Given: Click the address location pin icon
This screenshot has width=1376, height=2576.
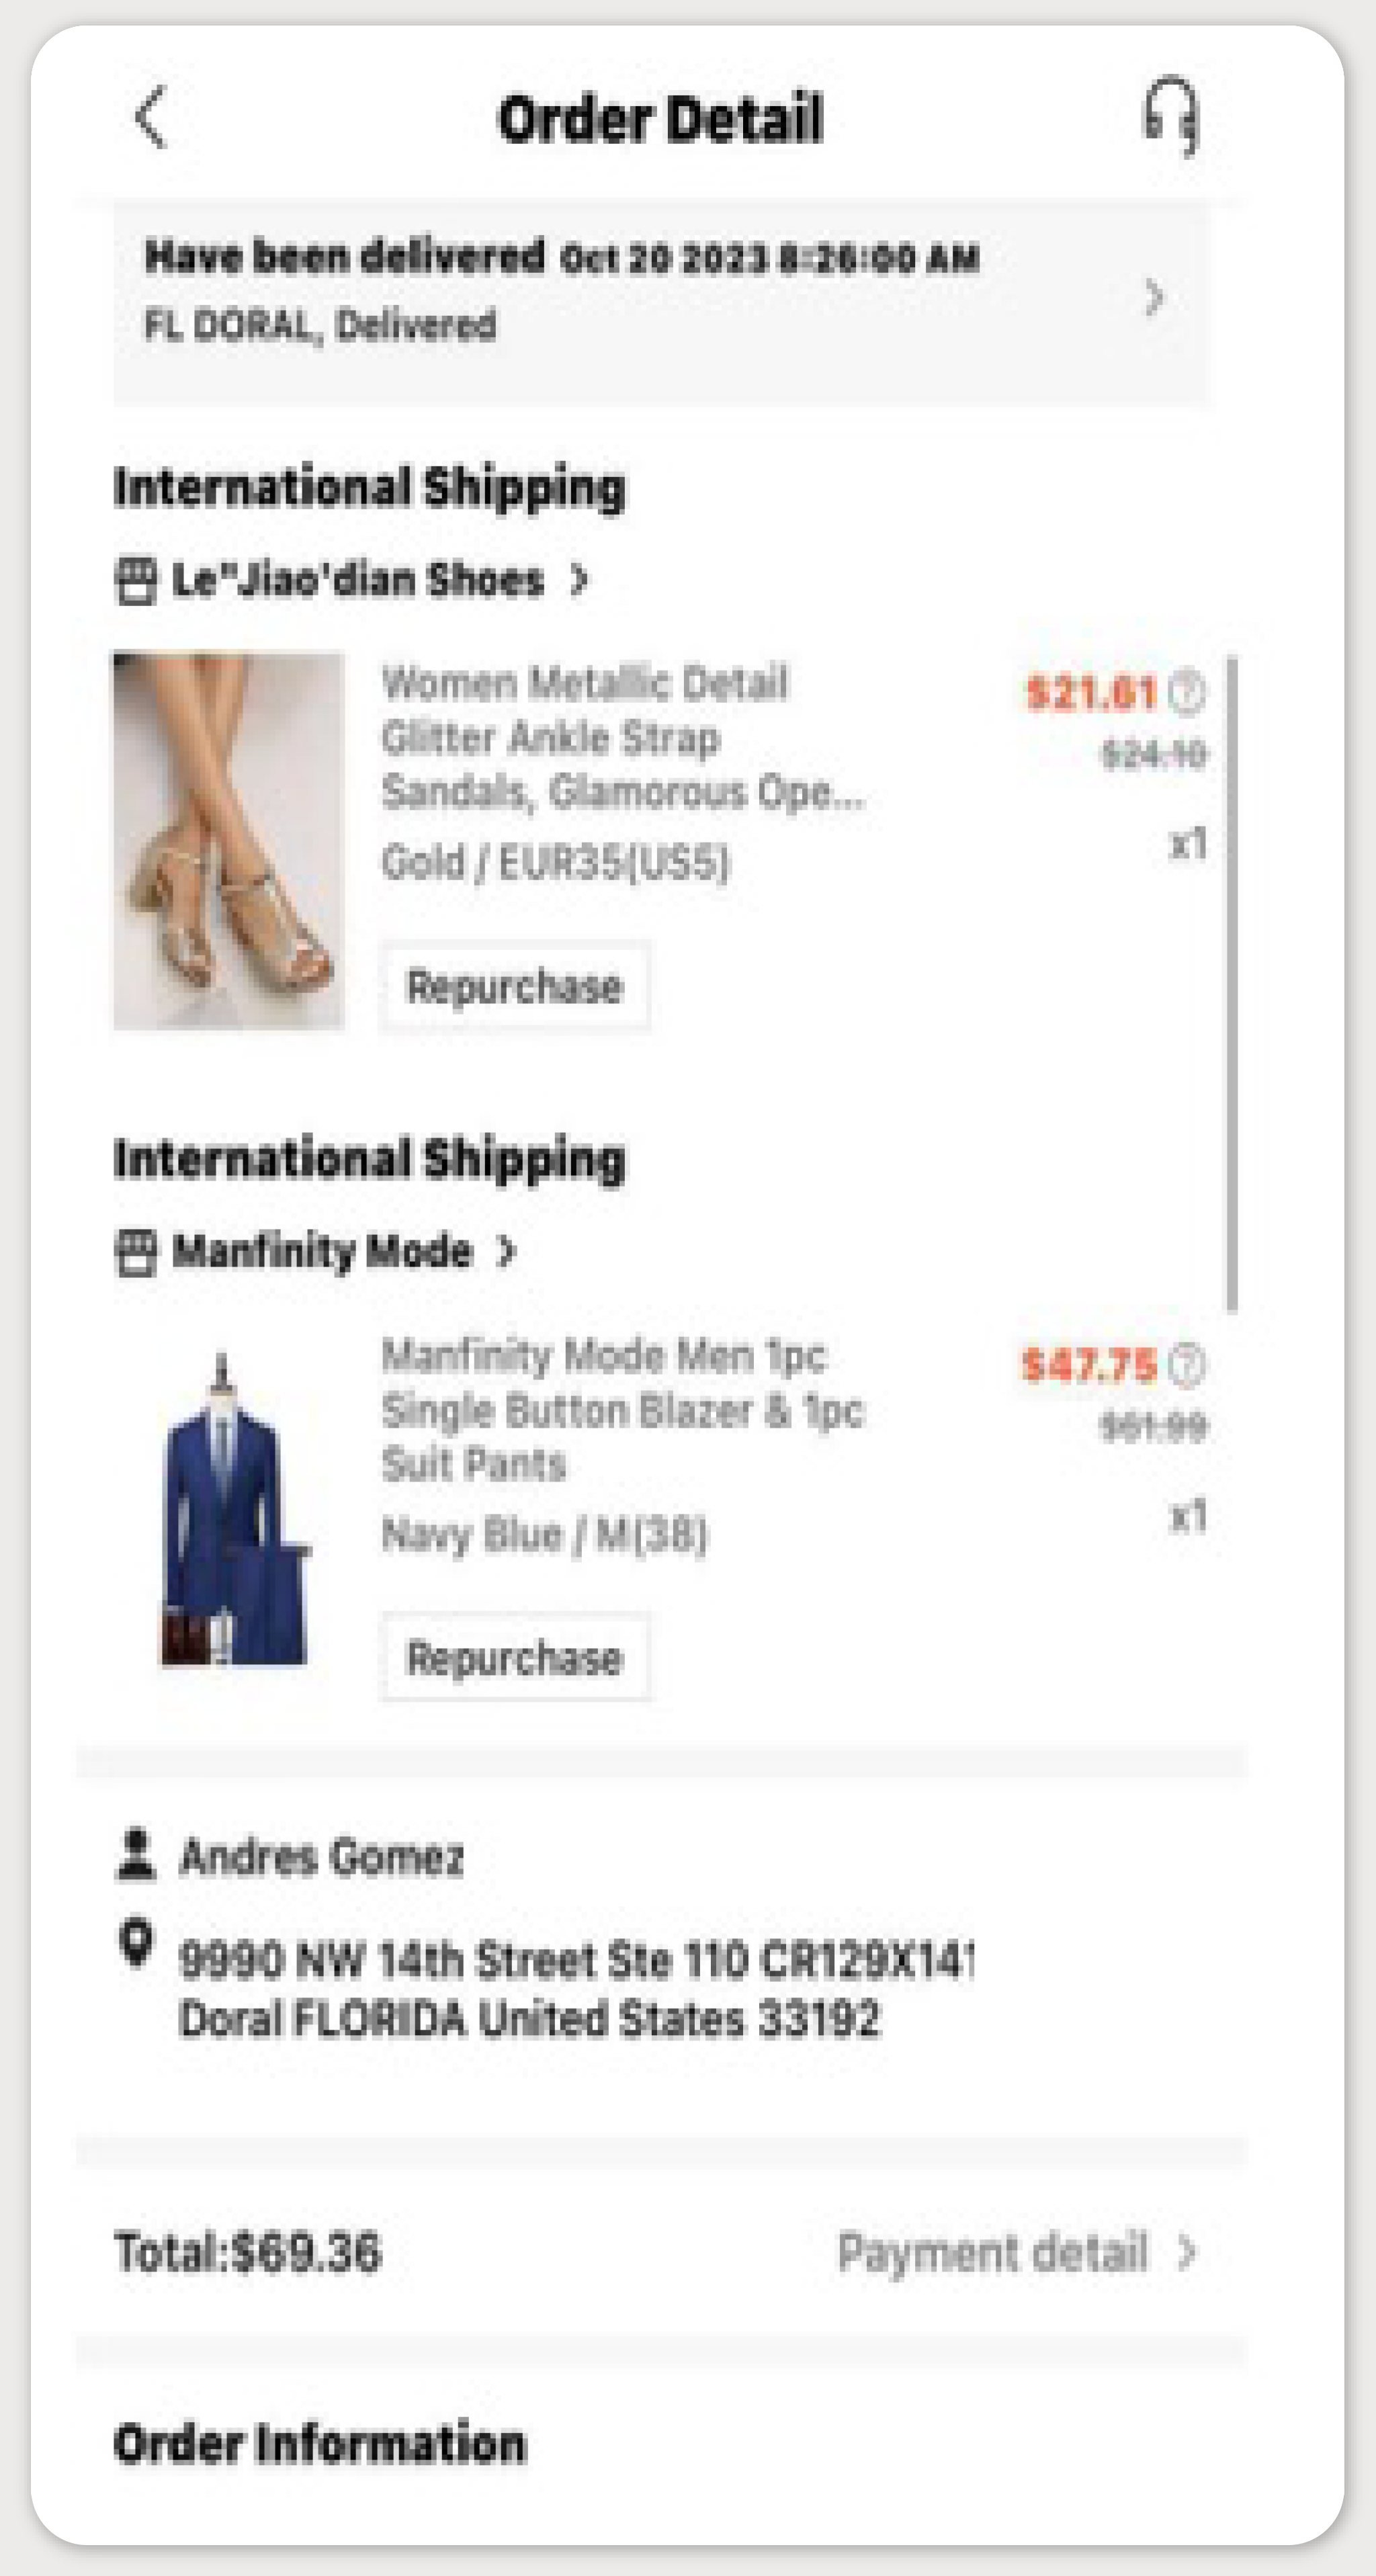Looking at the screenshot, I should point(136,1943).
